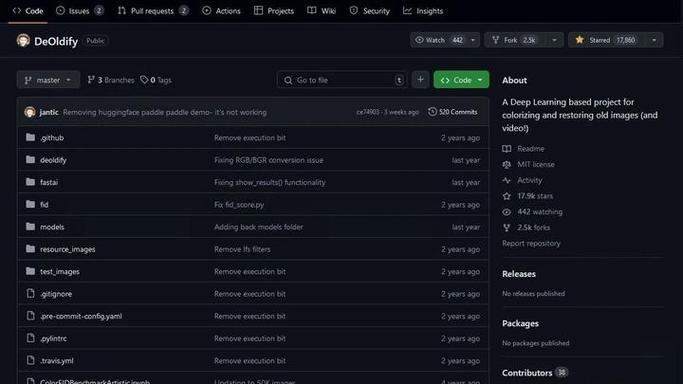The image size is (683, 384).
Task: Open commit 'Fix fid_score.py'
Action: point(239,205)
